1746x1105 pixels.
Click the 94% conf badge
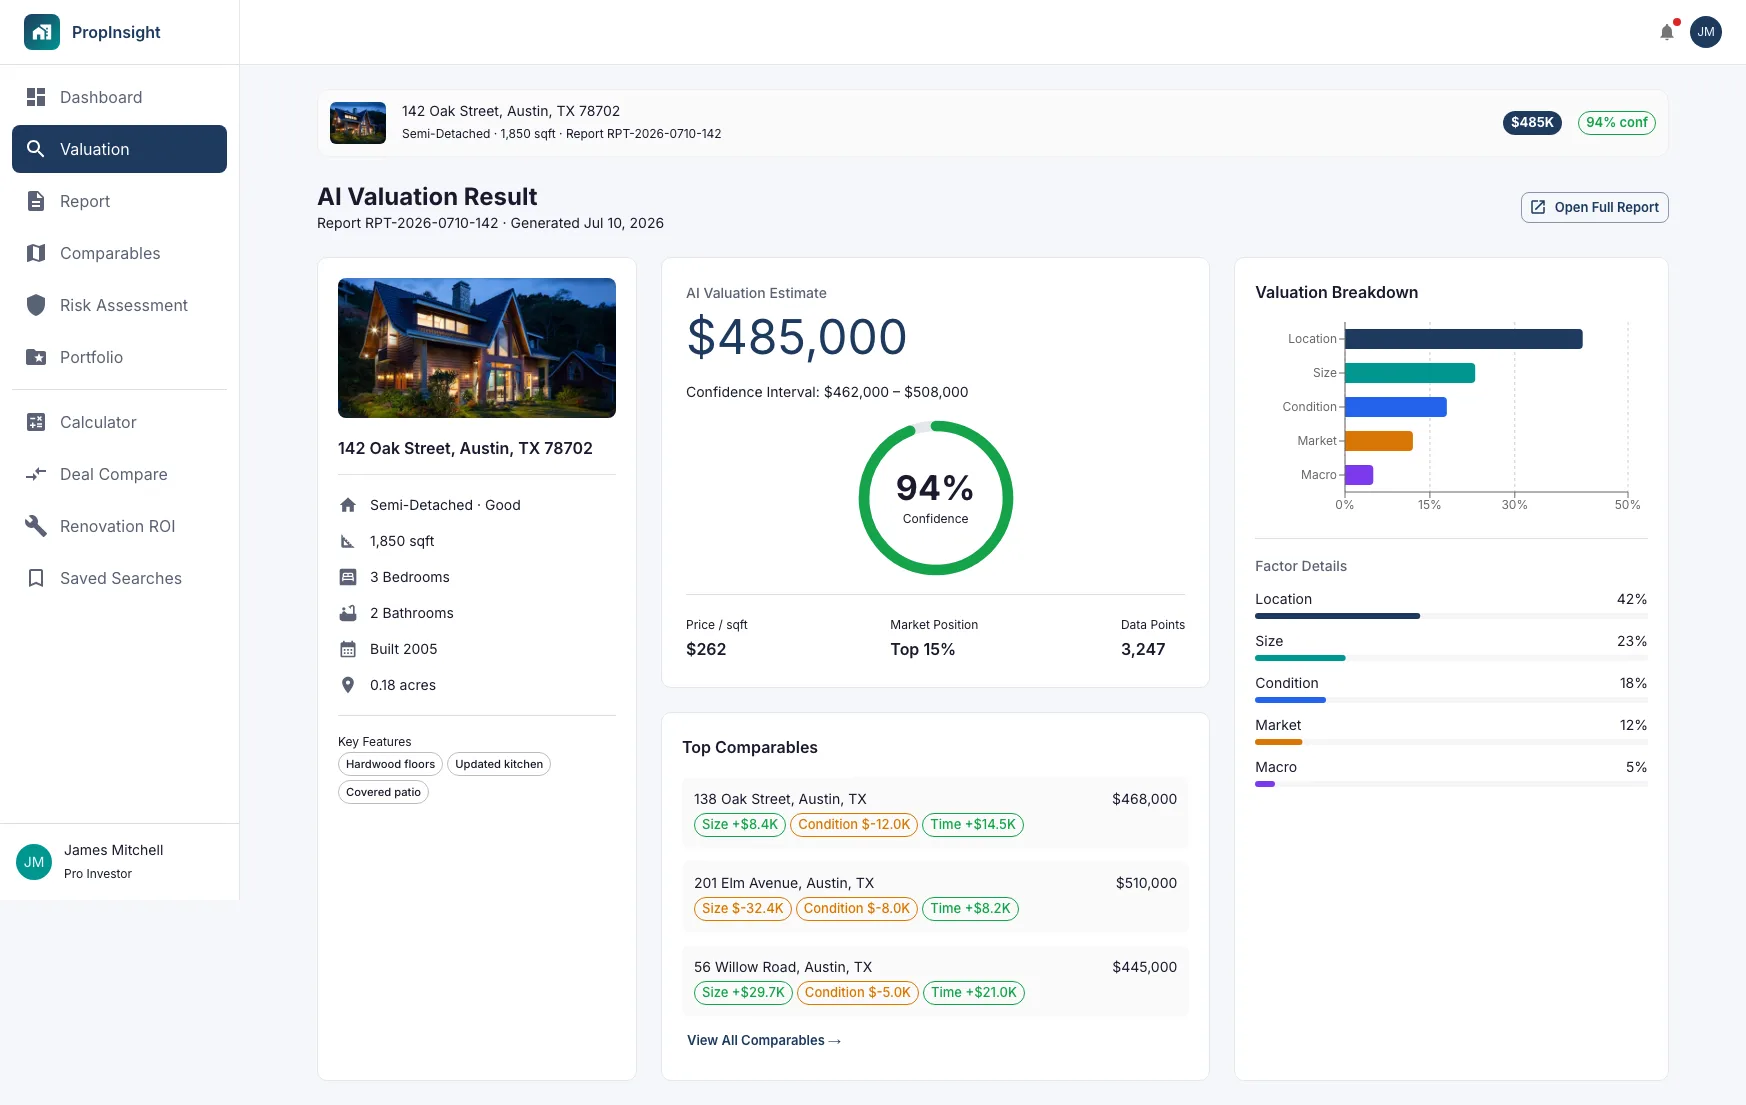click(x=1616, y=122)
